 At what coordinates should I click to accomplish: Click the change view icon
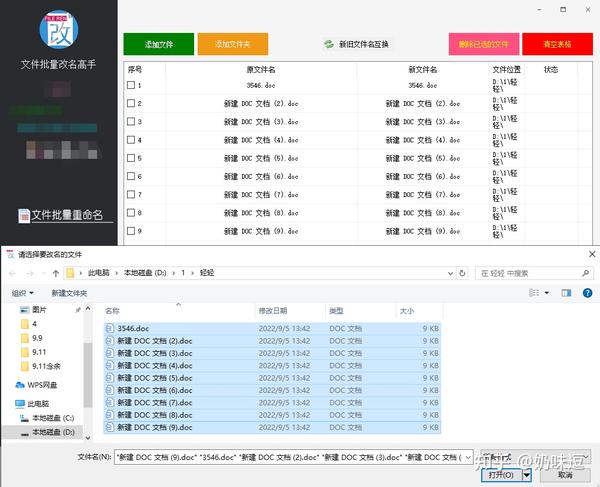coord(534,293)
